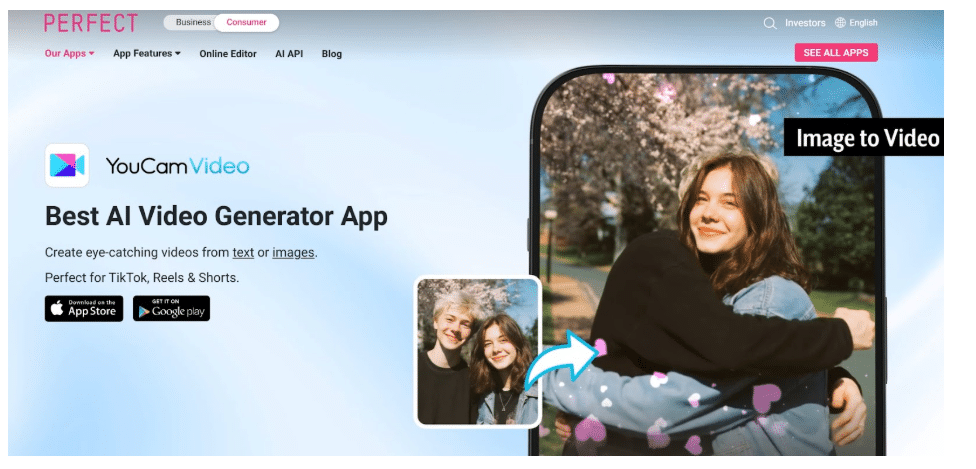Click the globe language icon
The height and width of the screenshot is (469, 976).
pos(840,23)
